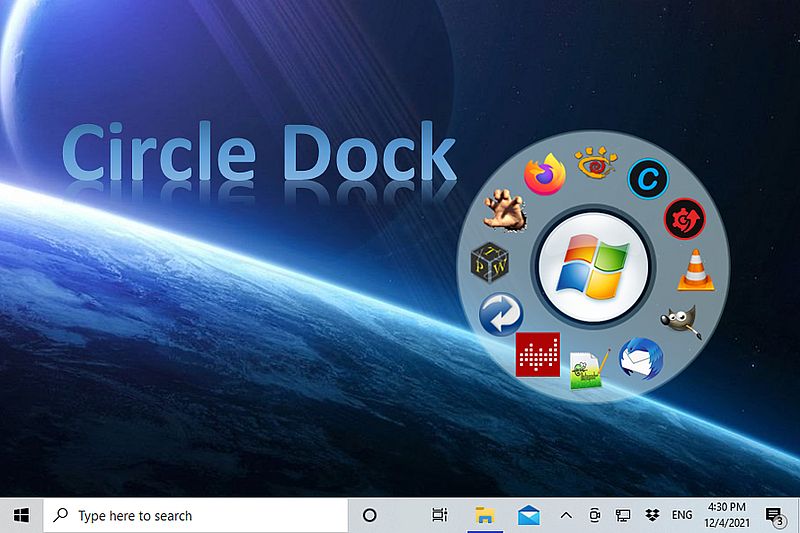
Task: Open Advanced SystemCare blue C icon
Action: tap(647, 179)
